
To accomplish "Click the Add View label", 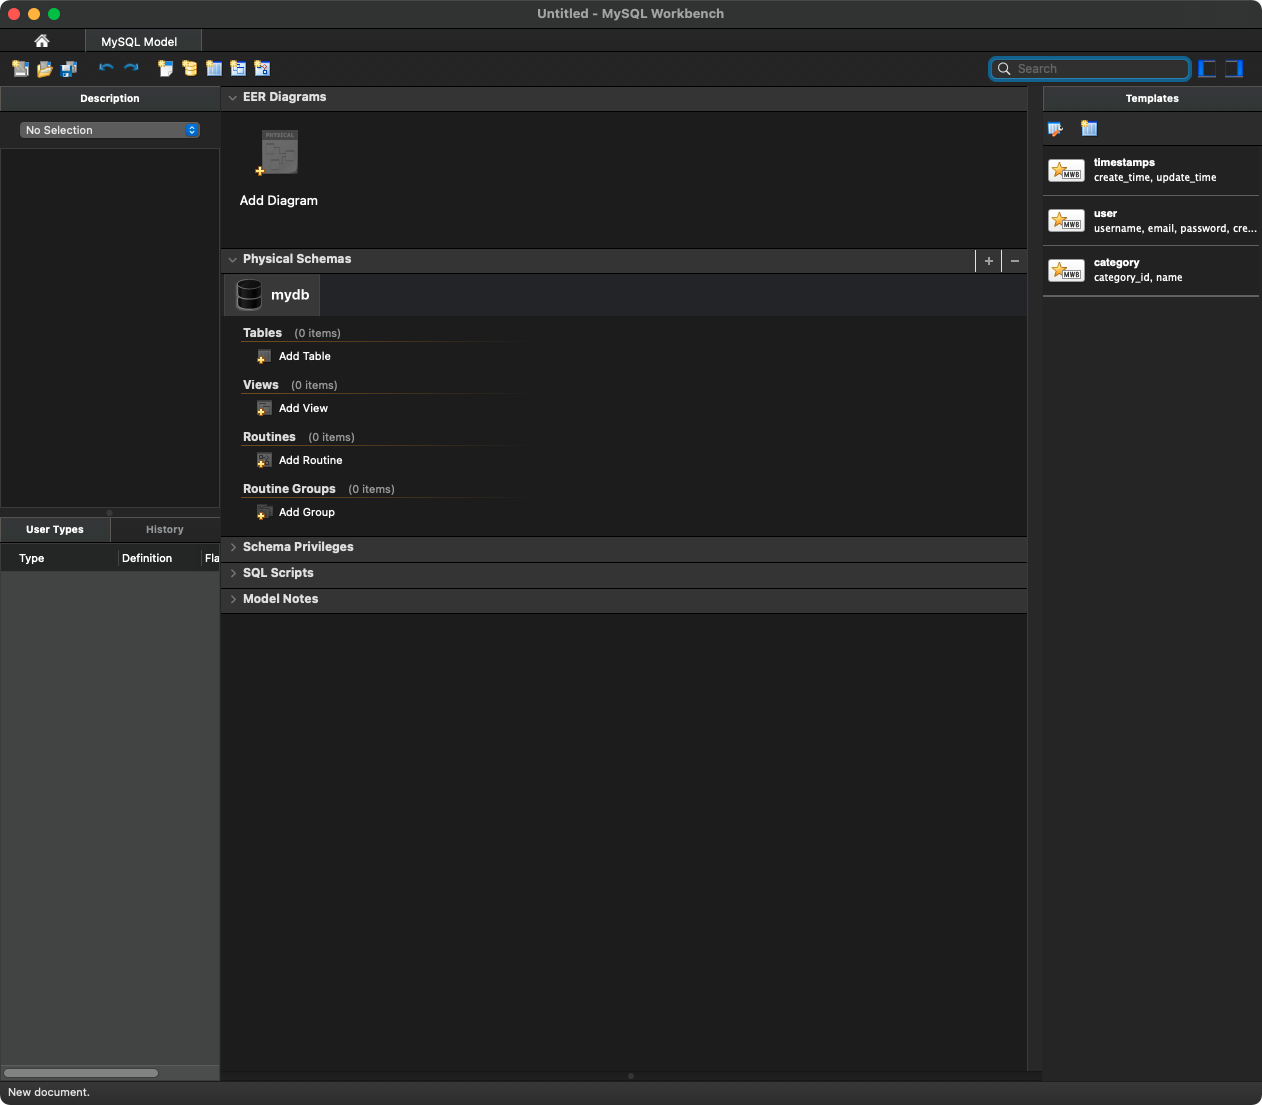I will (303, 409).
